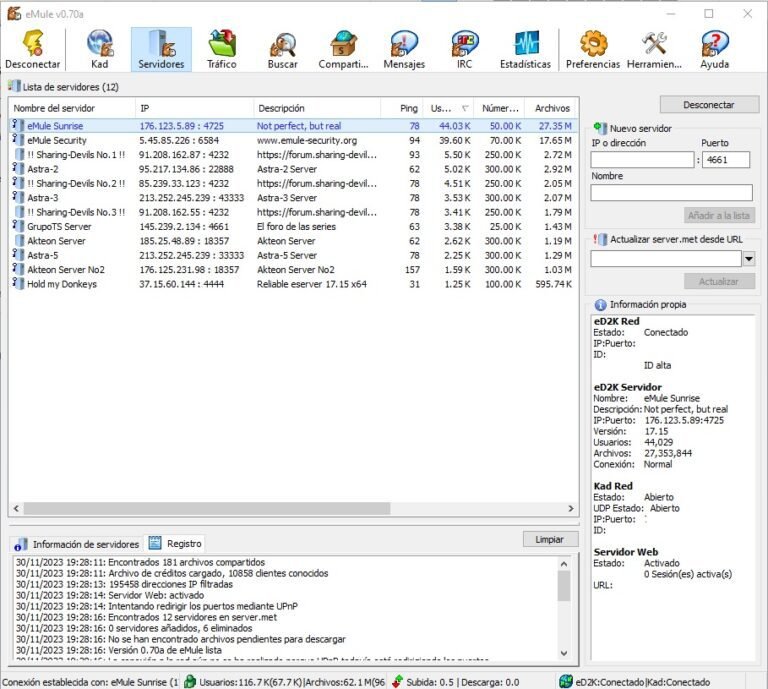Click the Actualizar button
The image size is (768, 689).
click(719, 282)
